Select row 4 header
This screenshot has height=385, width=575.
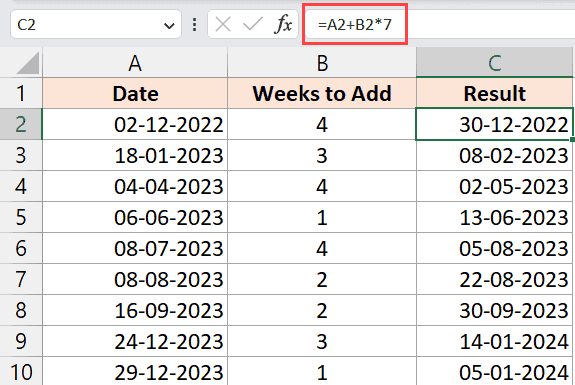point(21,186)
